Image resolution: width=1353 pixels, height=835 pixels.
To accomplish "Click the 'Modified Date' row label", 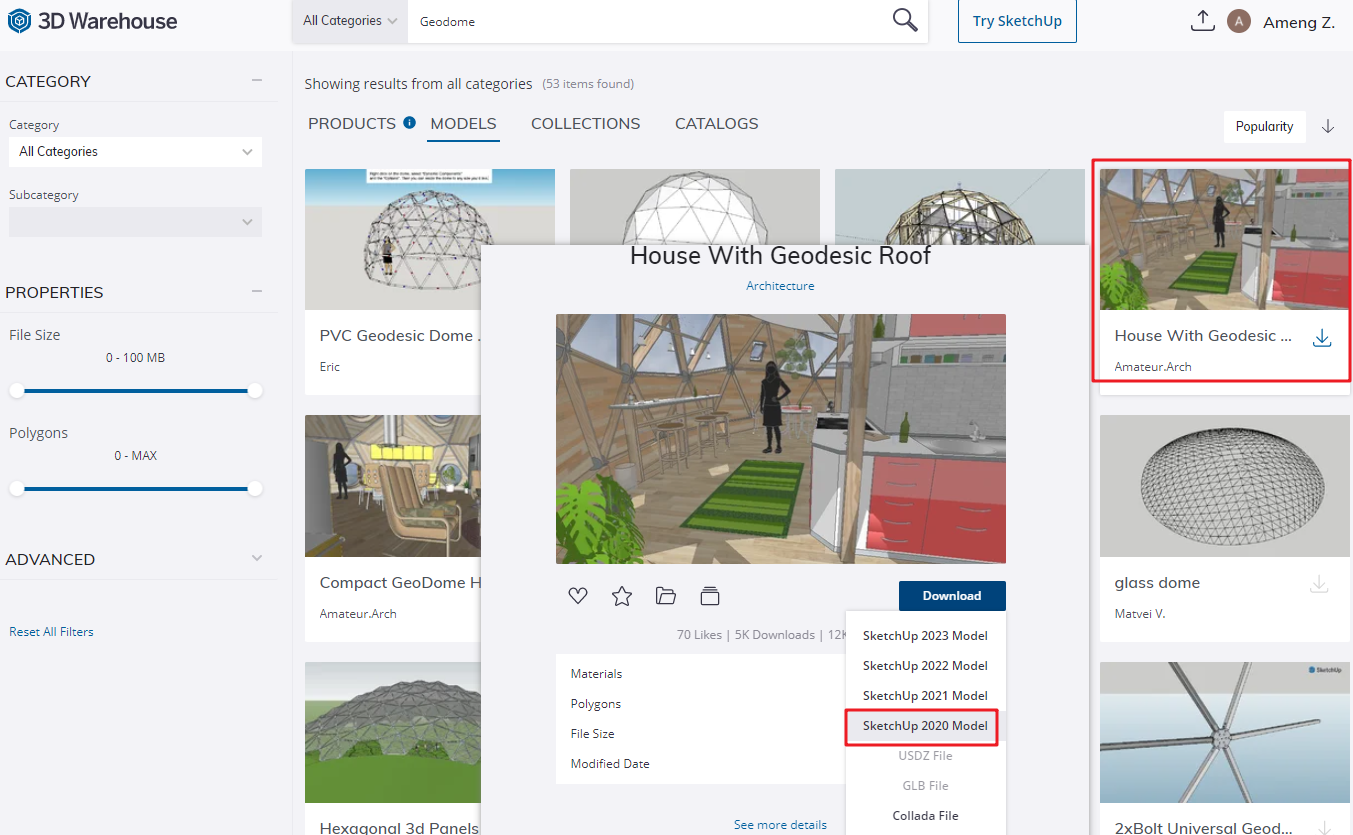I will click(x=610, y=764).
